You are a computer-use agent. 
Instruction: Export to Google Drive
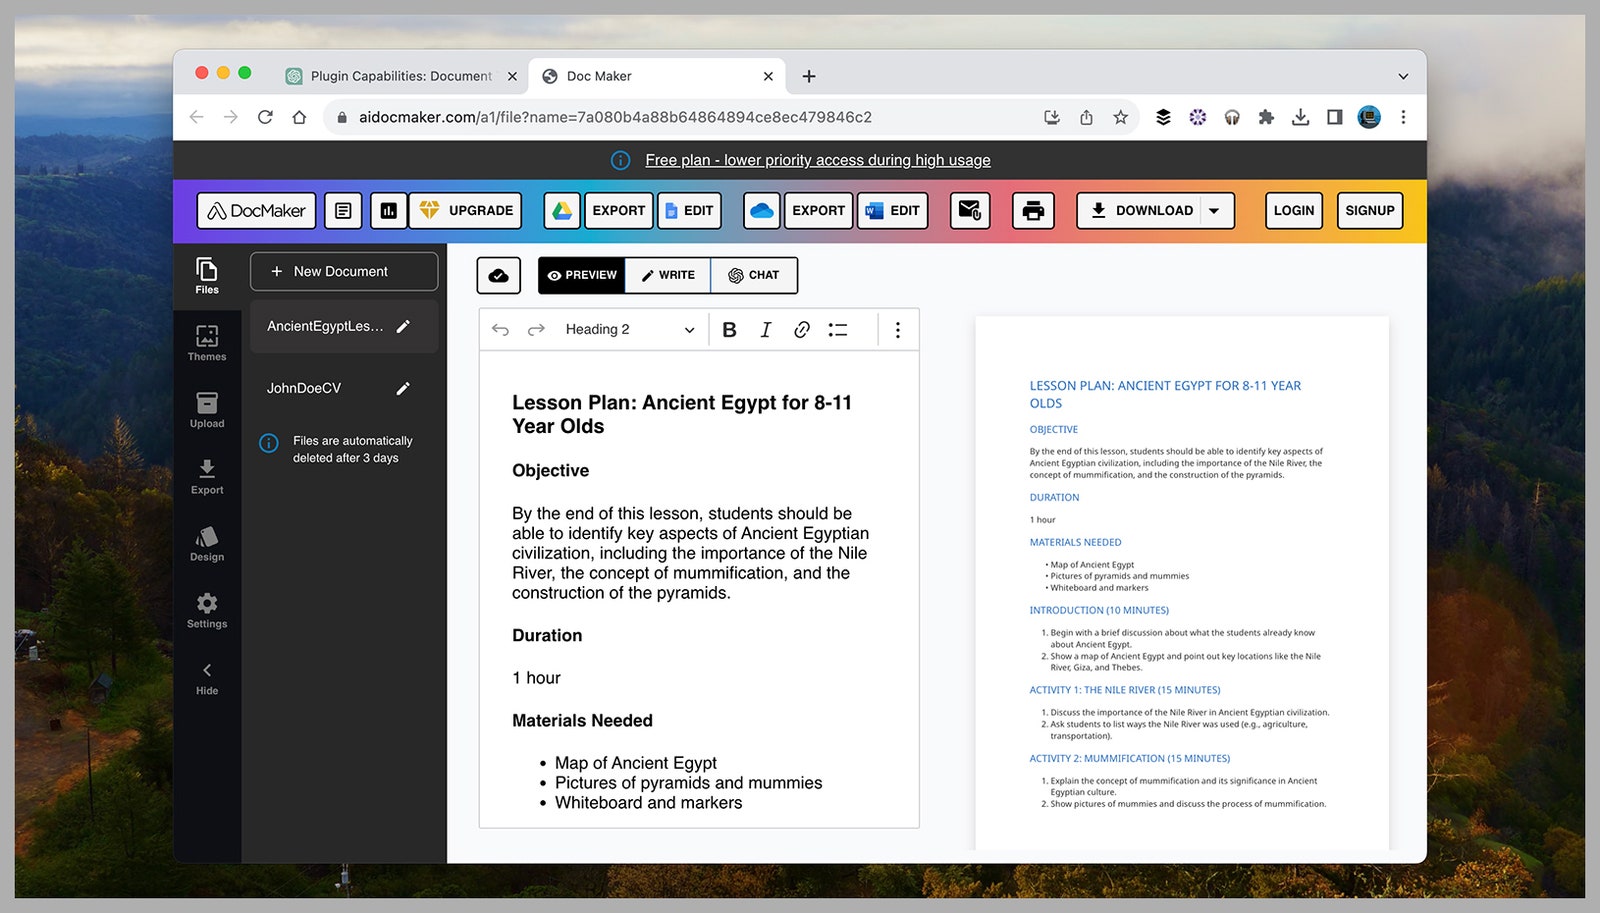tap(619, 211)
